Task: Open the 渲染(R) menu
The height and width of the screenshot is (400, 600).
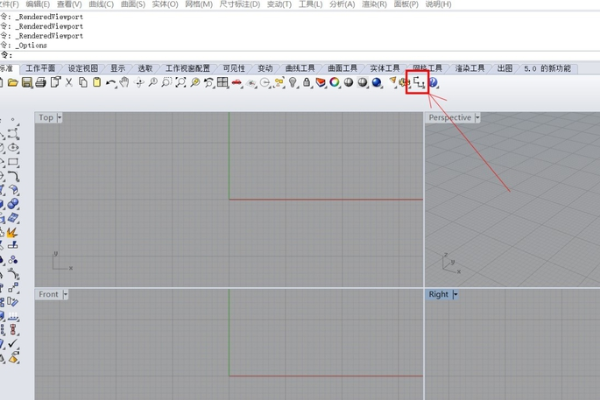Action: (378, 5)
